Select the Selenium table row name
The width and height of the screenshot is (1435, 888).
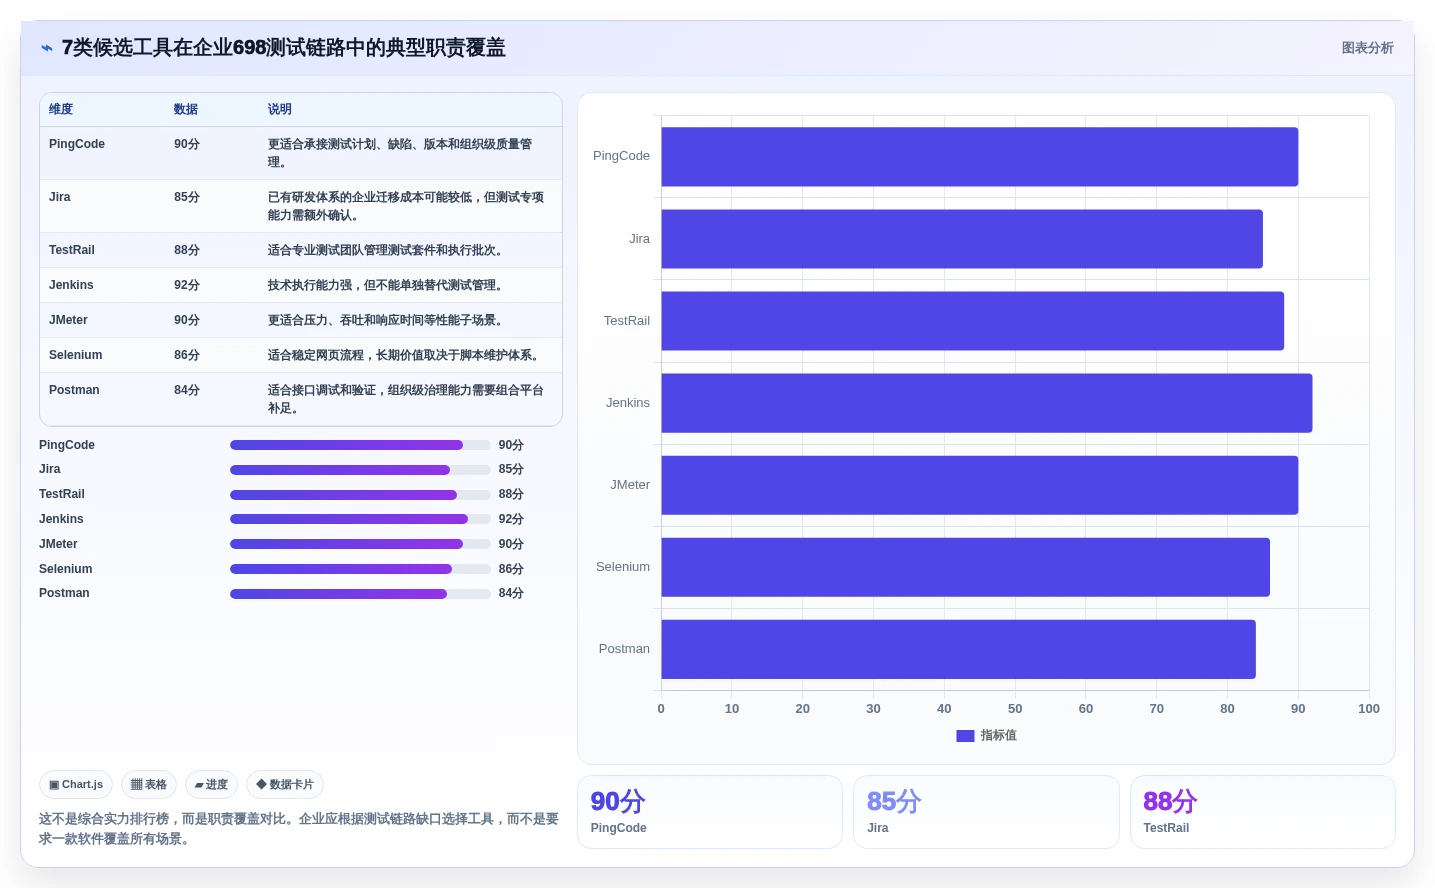(x=76, y=355)
